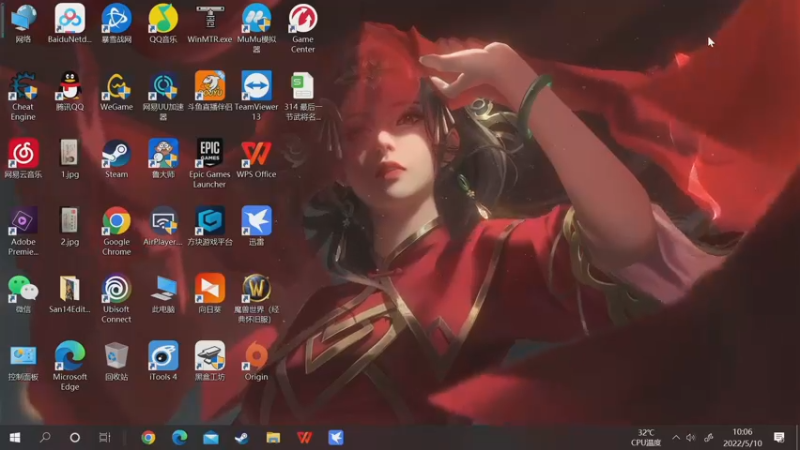Open the input method tray icon
The image size is (800, 450).
point(709,437)
